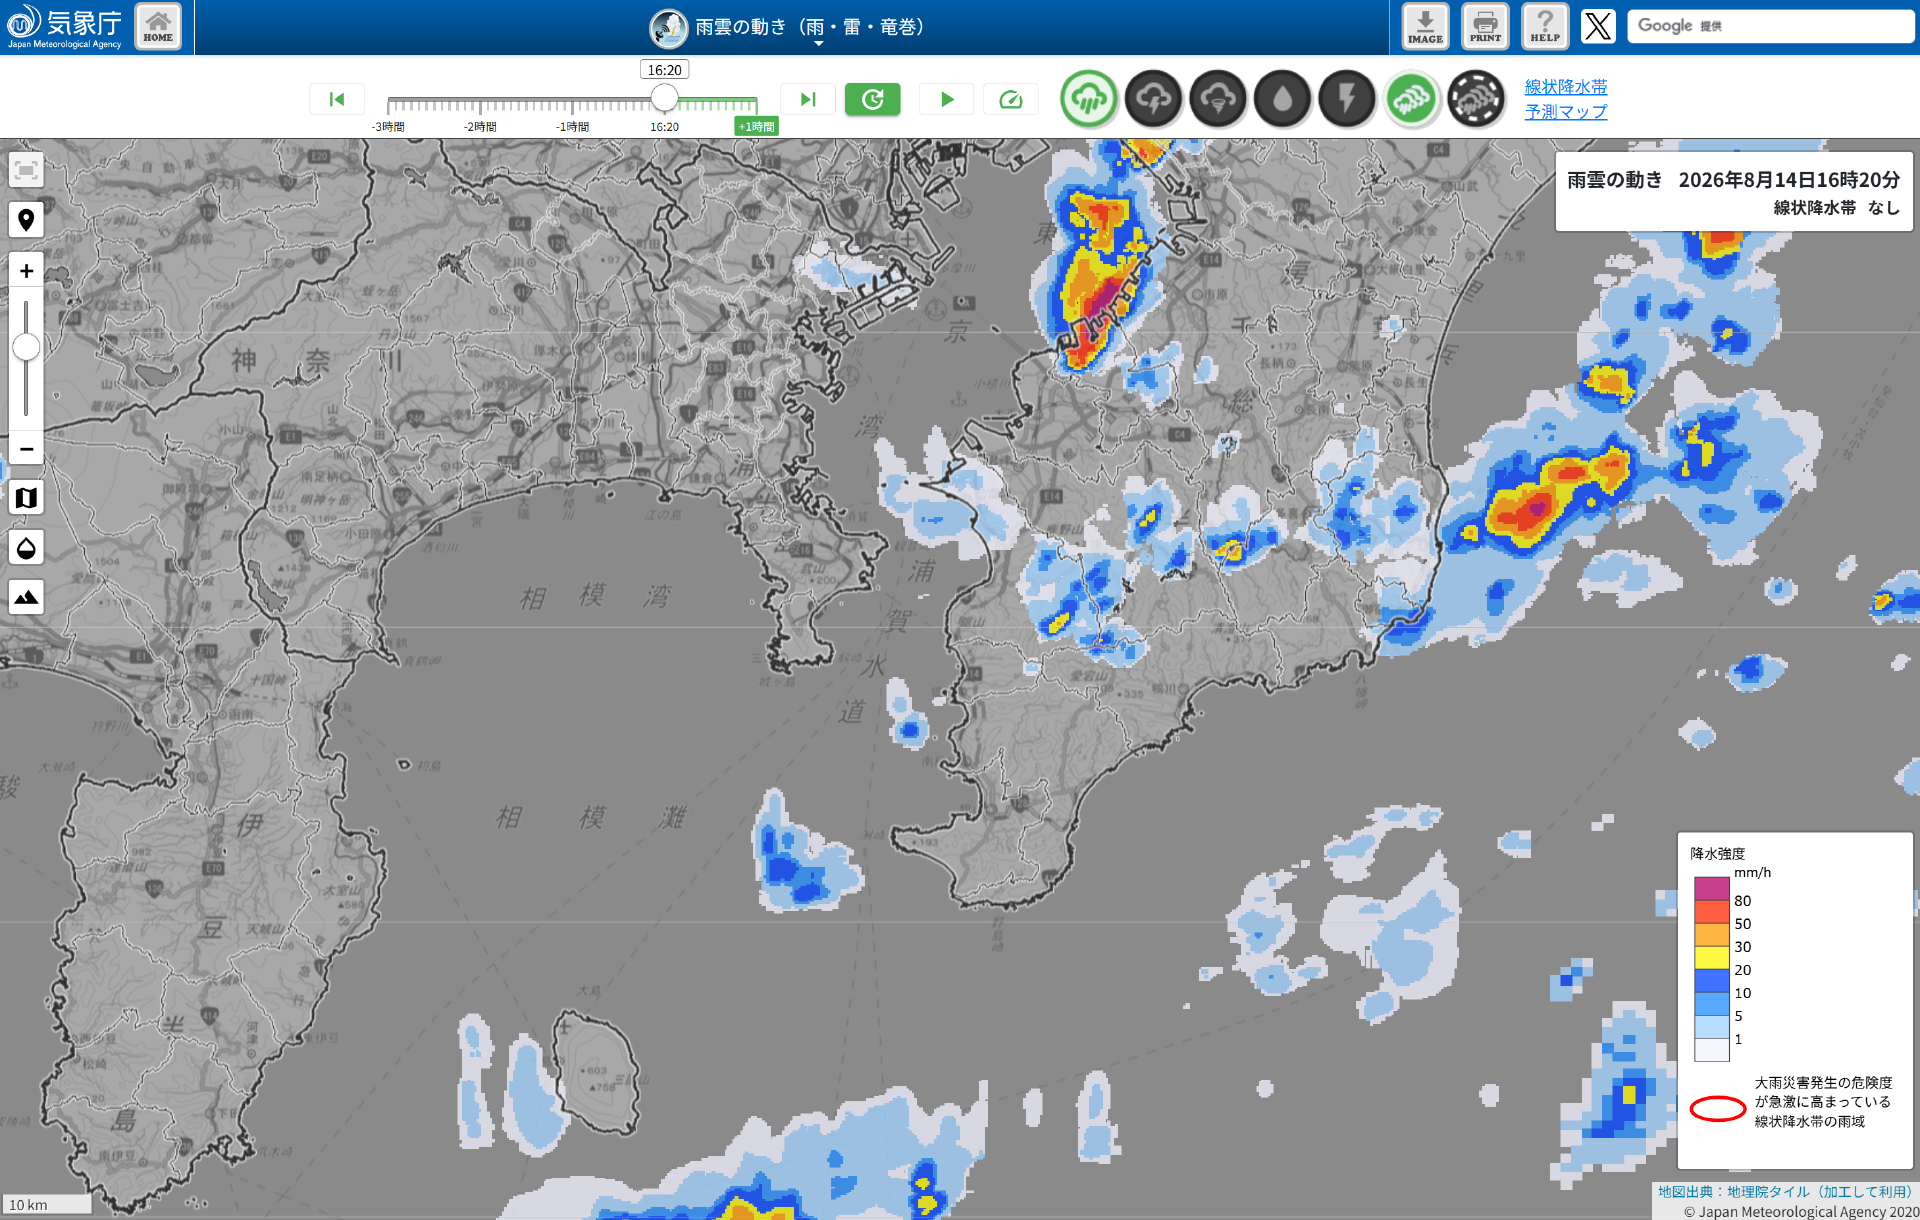
Task: Jump to the +1時間 forecast label
Action: click(757, 127)
